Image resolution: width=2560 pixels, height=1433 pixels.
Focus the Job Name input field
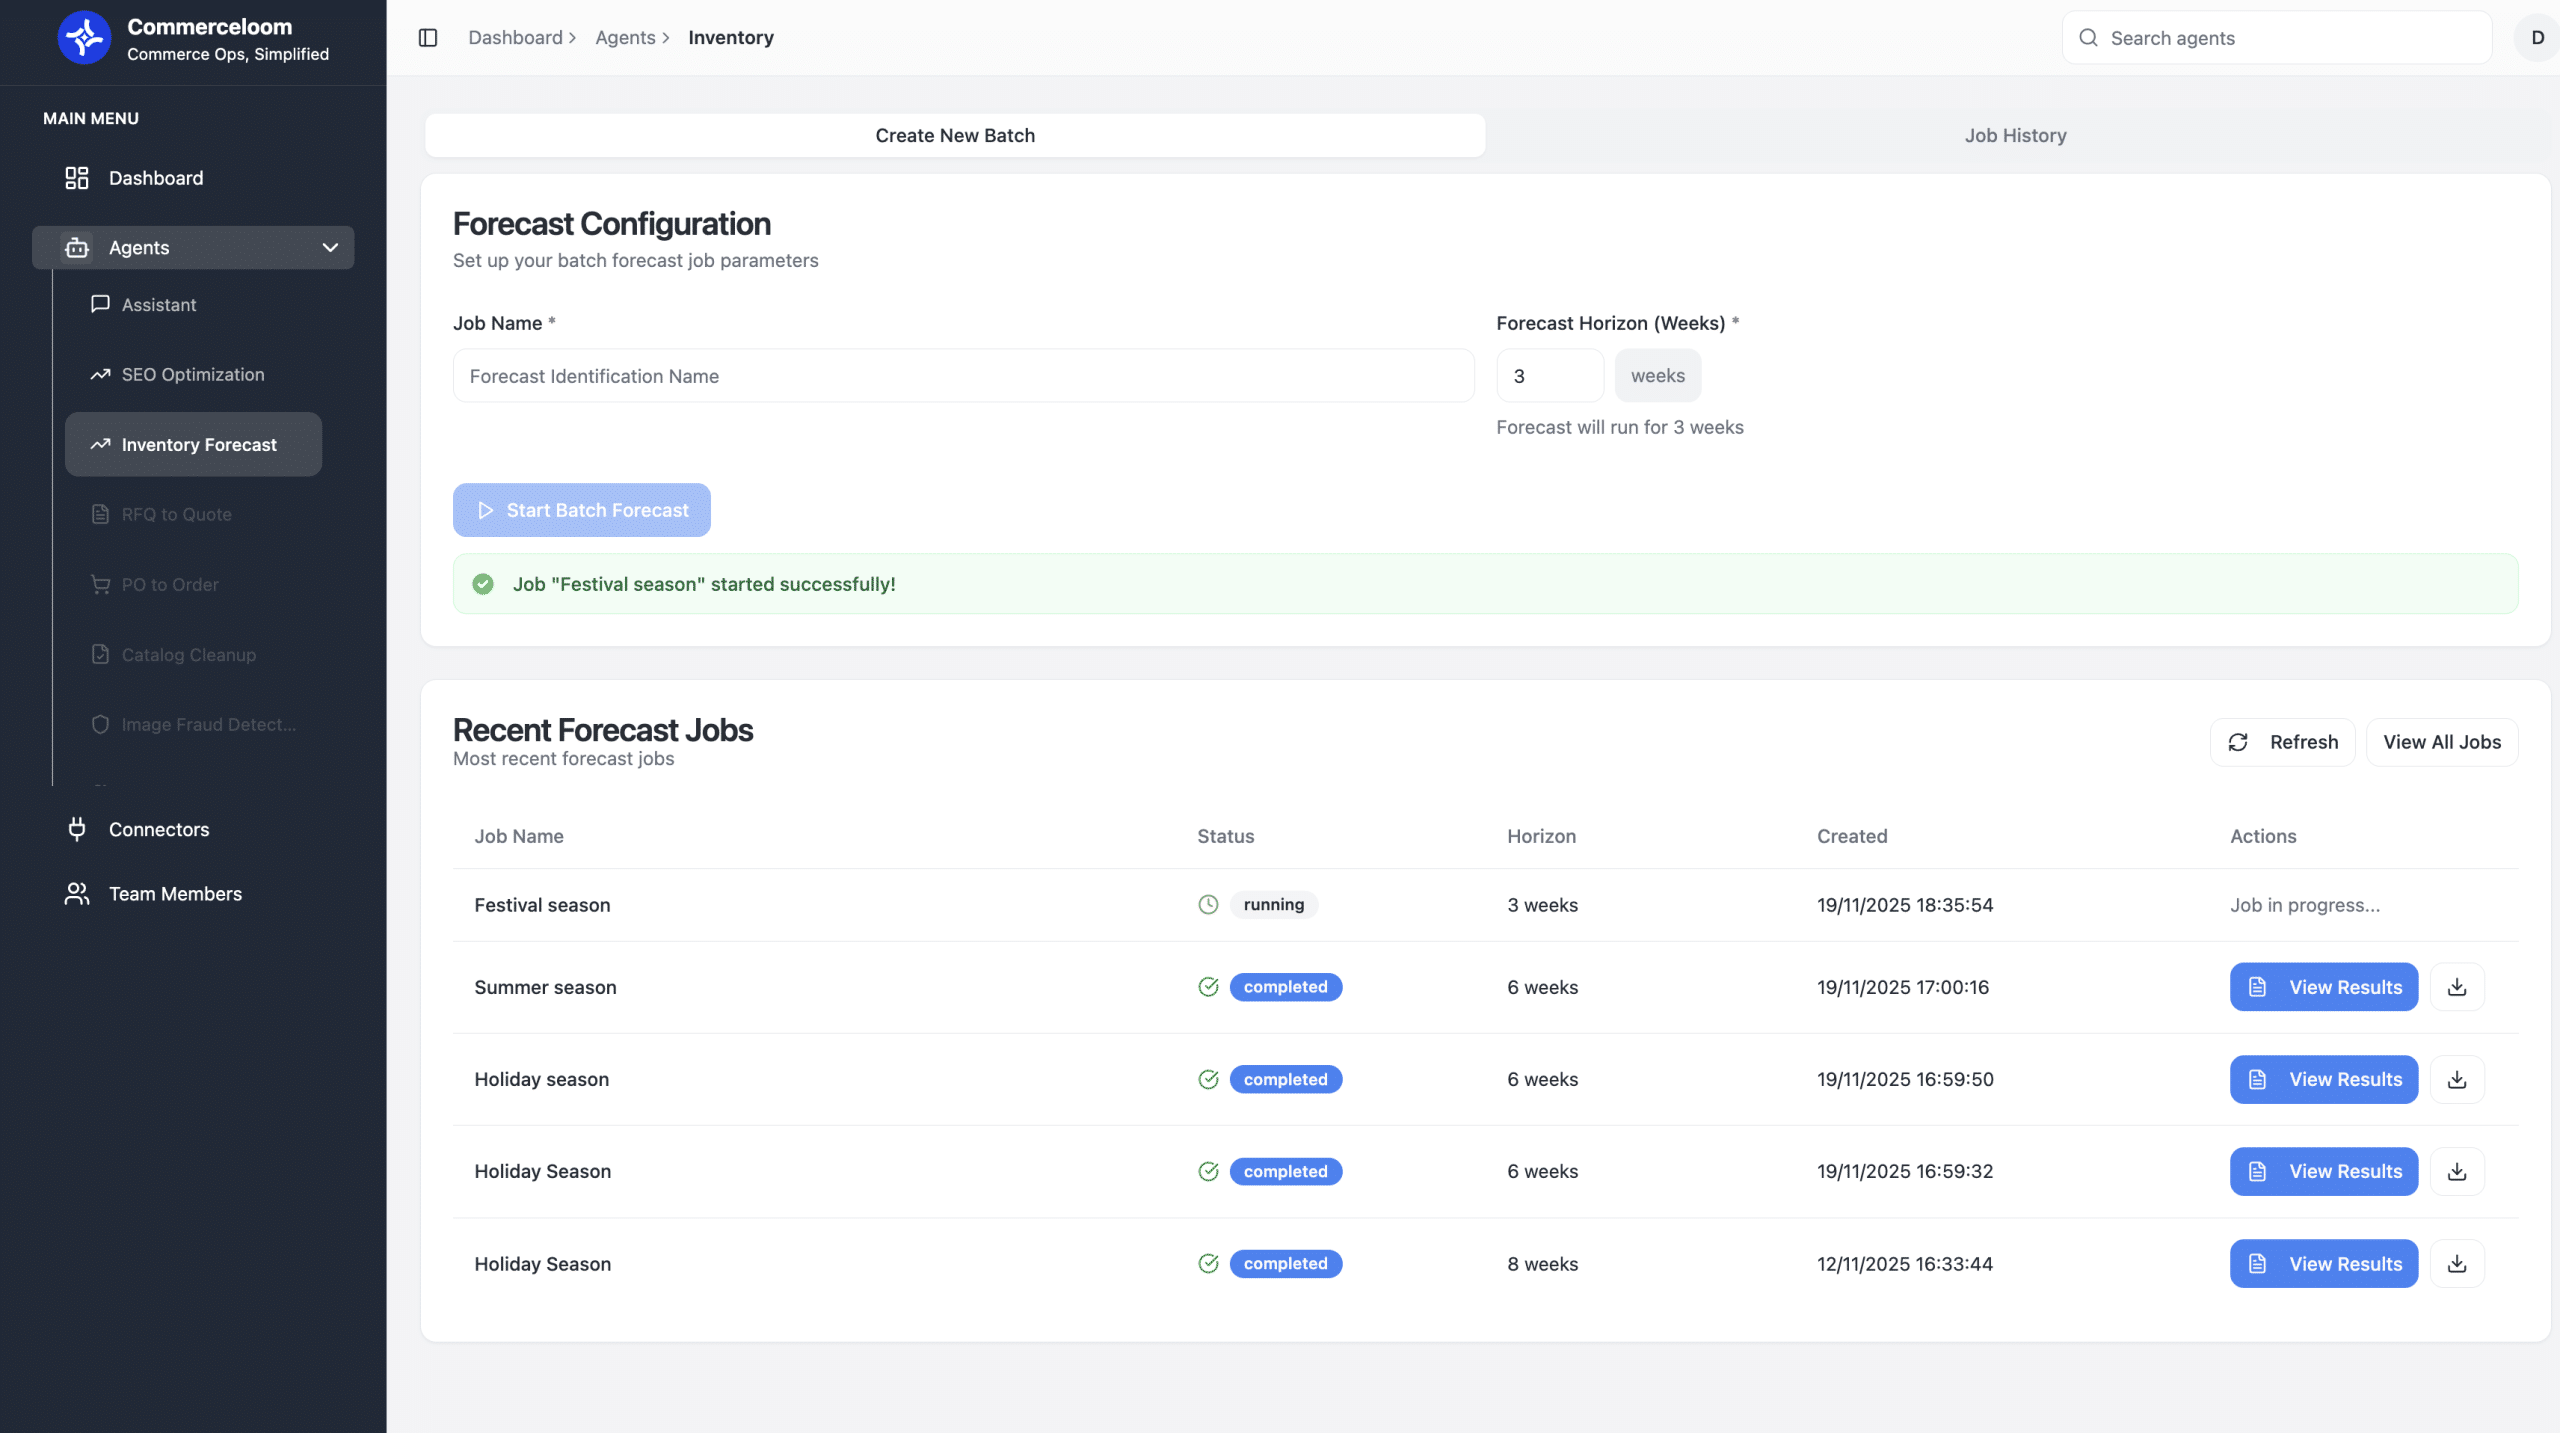tap(963, 376)
